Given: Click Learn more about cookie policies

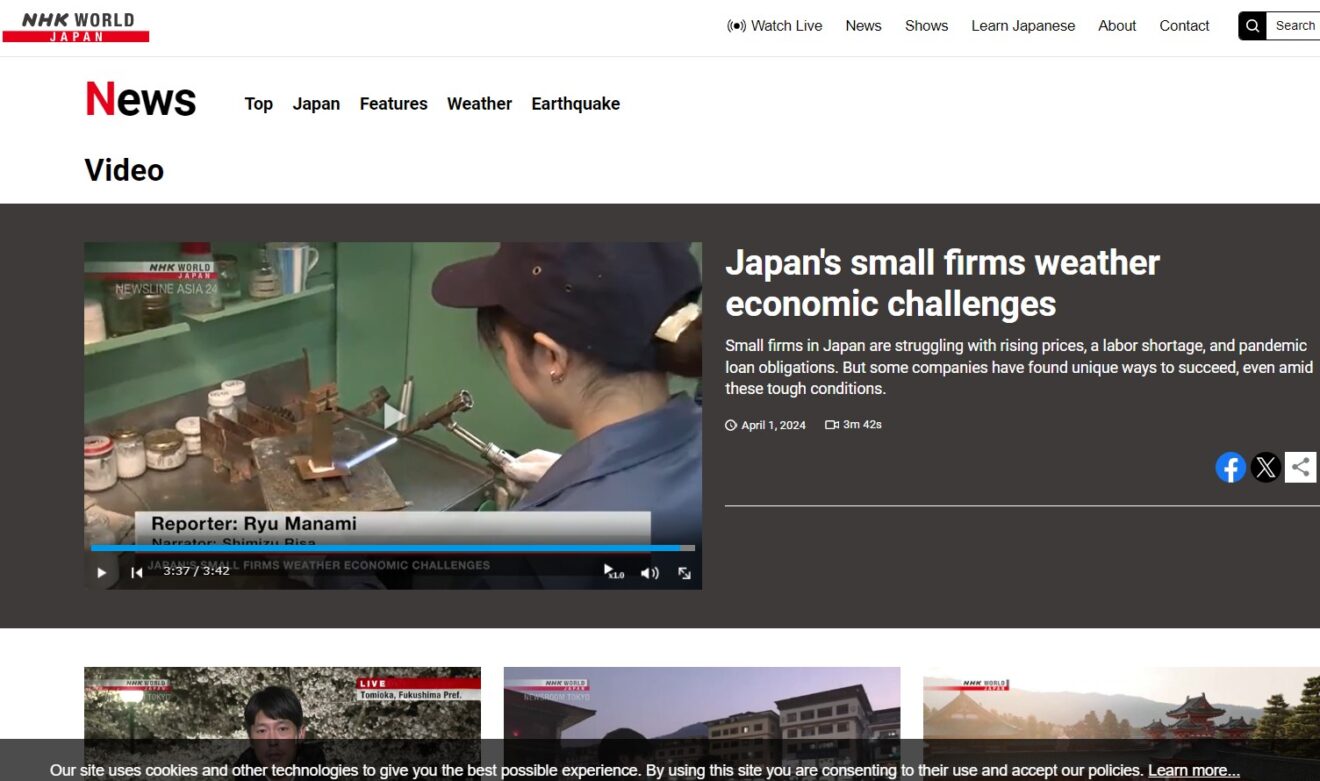Looking at the screenshot, I should pos(1192,770).
